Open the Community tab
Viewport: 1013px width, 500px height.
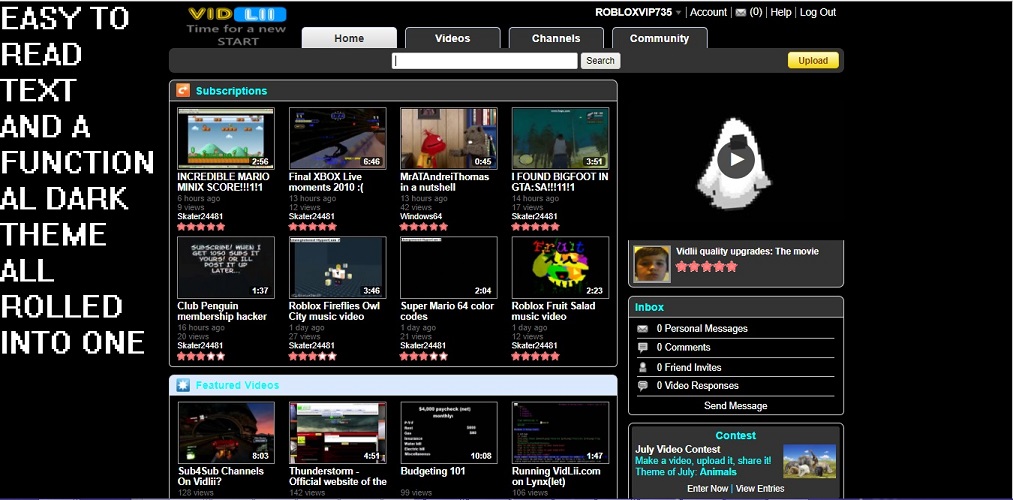tap(659, 38)
